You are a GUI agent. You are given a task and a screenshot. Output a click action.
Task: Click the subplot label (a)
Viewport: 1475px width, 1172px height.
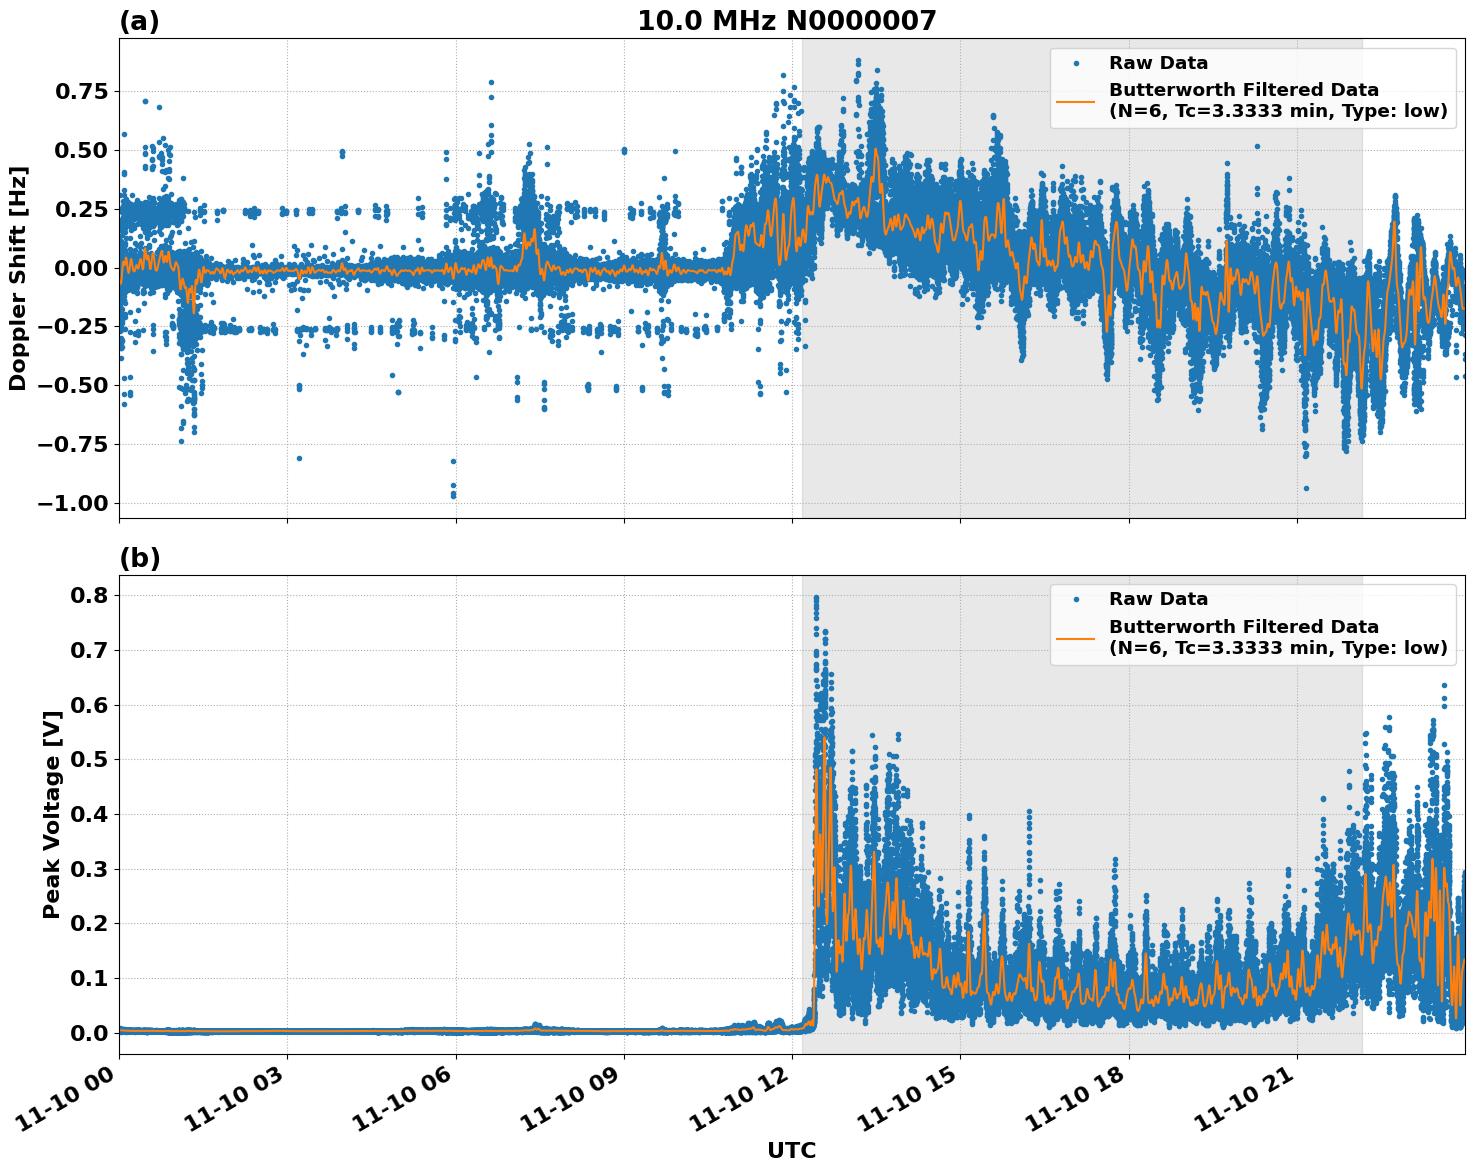click(138, 18)
